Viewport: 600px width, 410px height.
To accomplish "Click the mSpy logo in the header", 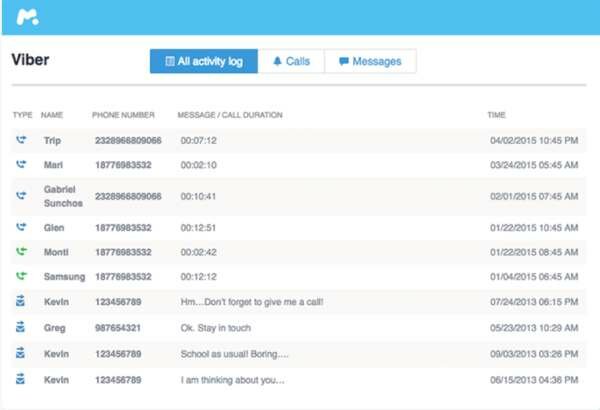I will click(28, 18).
